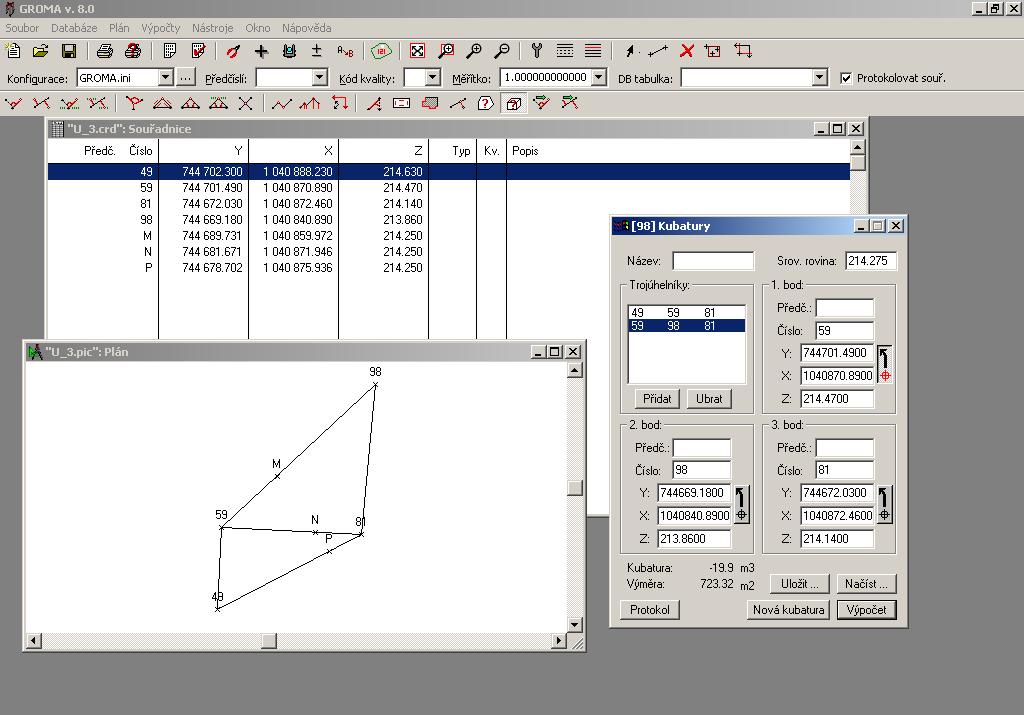Click the crop frame toolbar icon
Image resolution: width=1024 pixels, height=715 pixels.
[x=743, y=51]
